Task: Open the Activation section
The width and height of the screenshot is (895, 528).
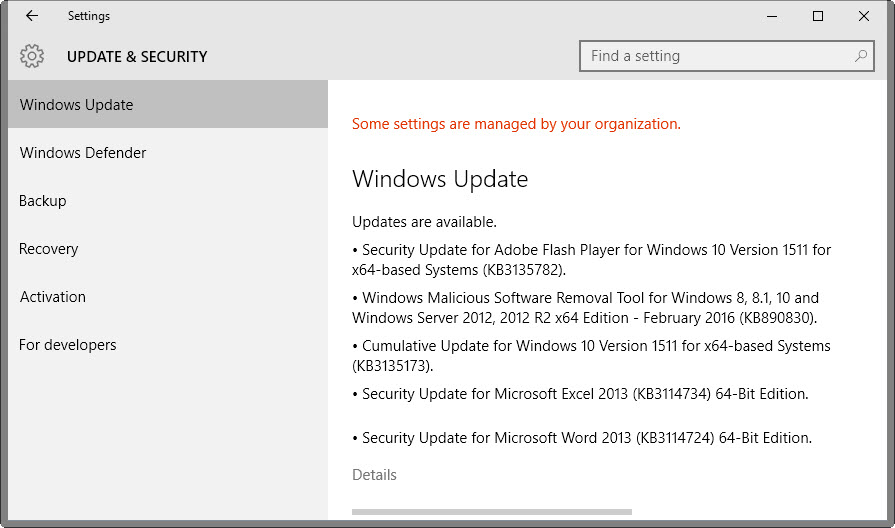Action: [x=168, y=296]
